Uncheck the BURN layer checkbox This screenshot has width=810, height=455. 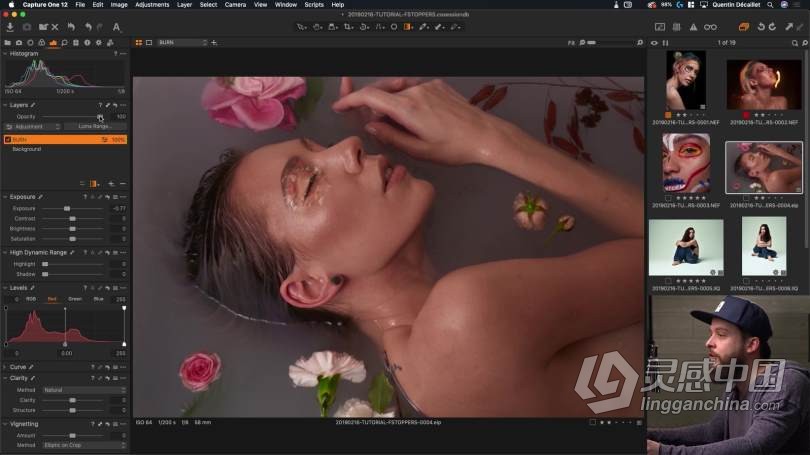click(8, 139)
